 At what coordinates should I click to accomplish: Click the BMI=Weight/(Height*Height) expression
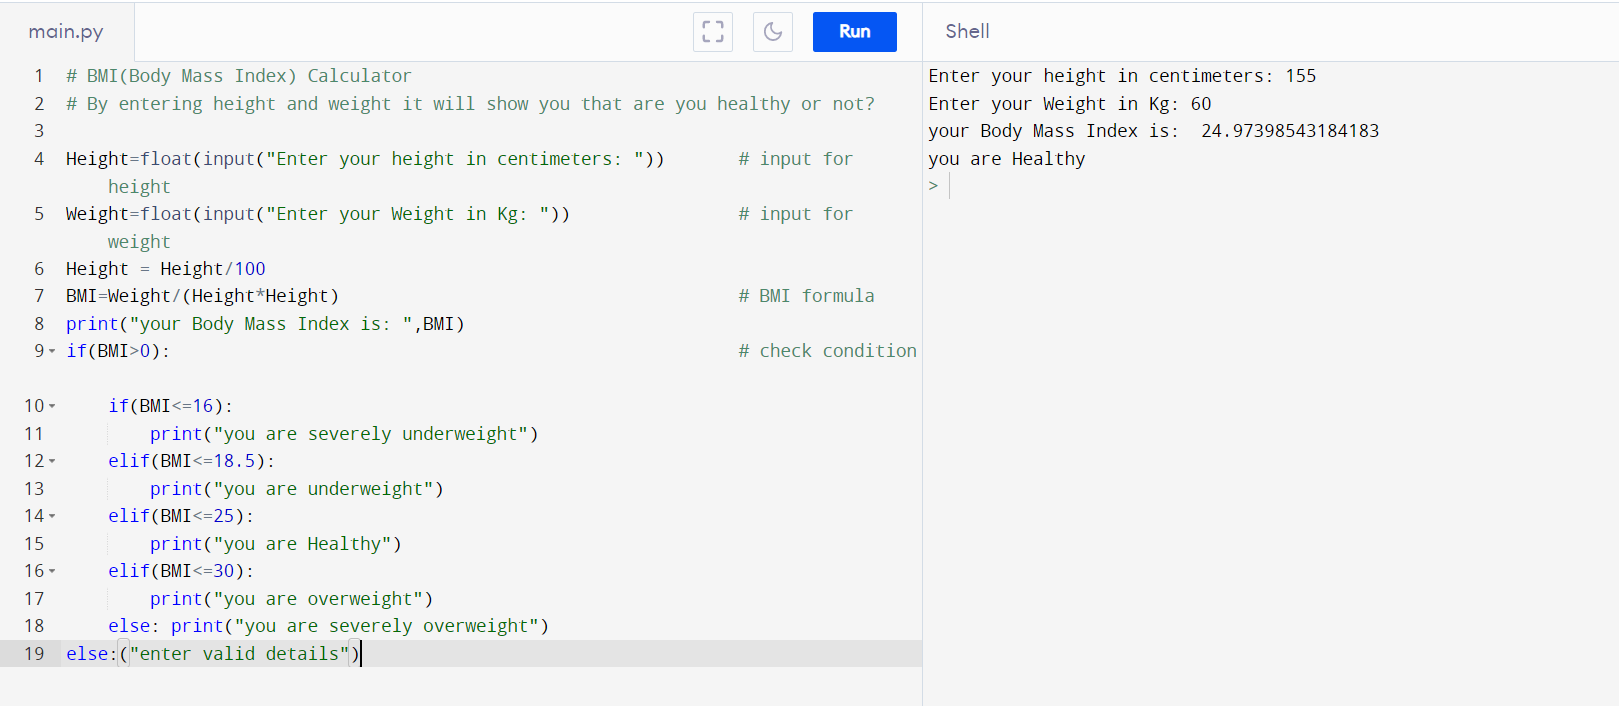[202, 296]
